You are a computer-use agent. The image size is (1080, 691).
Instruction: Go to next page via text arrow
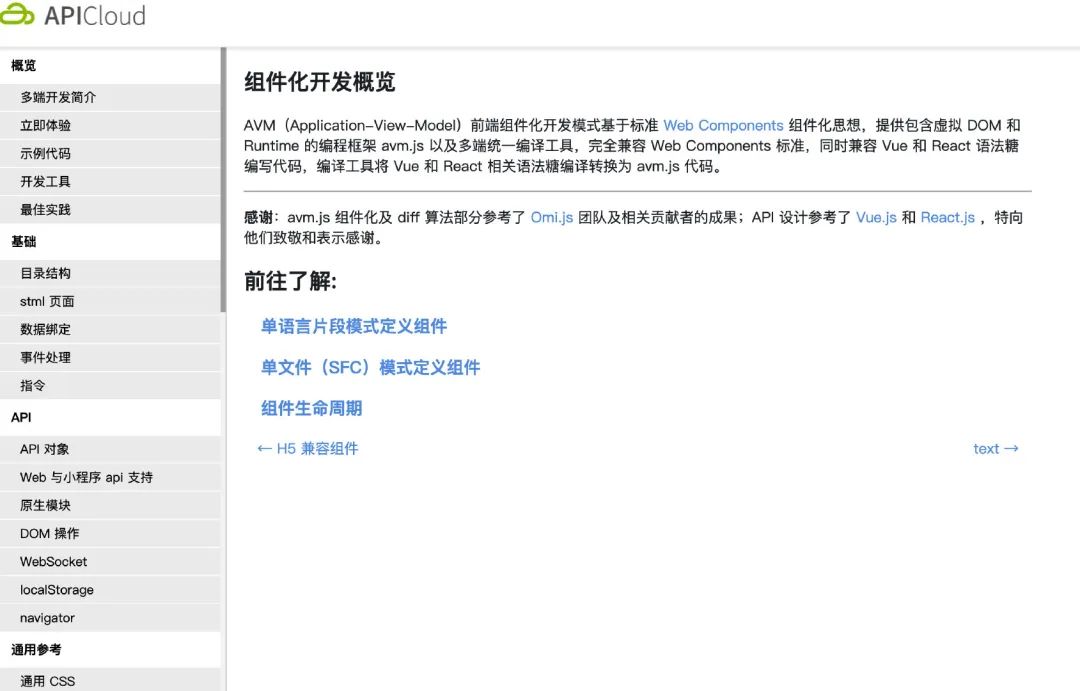click(x=996, y=448)
